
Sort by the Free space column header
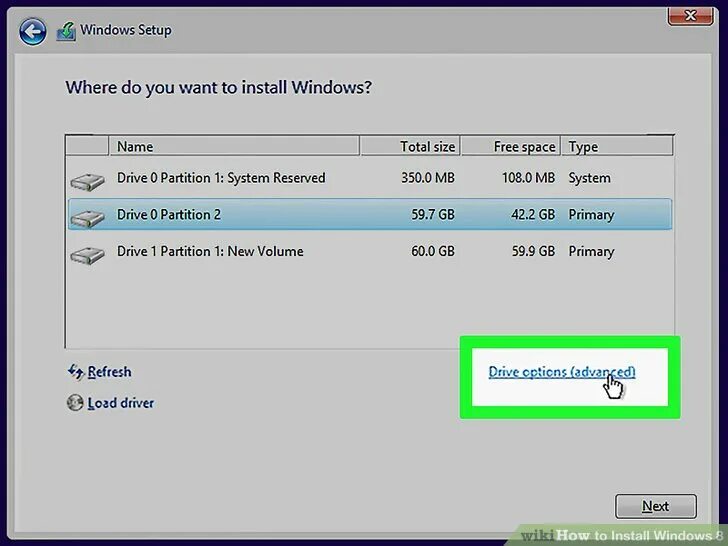511,146
